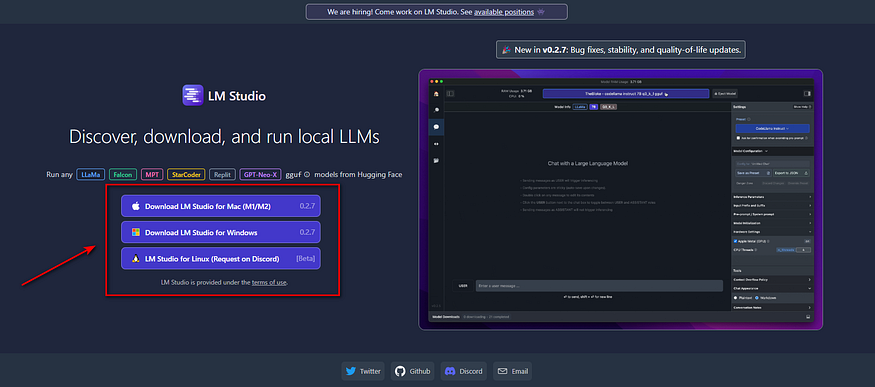
Task: Click Save as Preset button in preview
Action: click(x=753, y=173)
